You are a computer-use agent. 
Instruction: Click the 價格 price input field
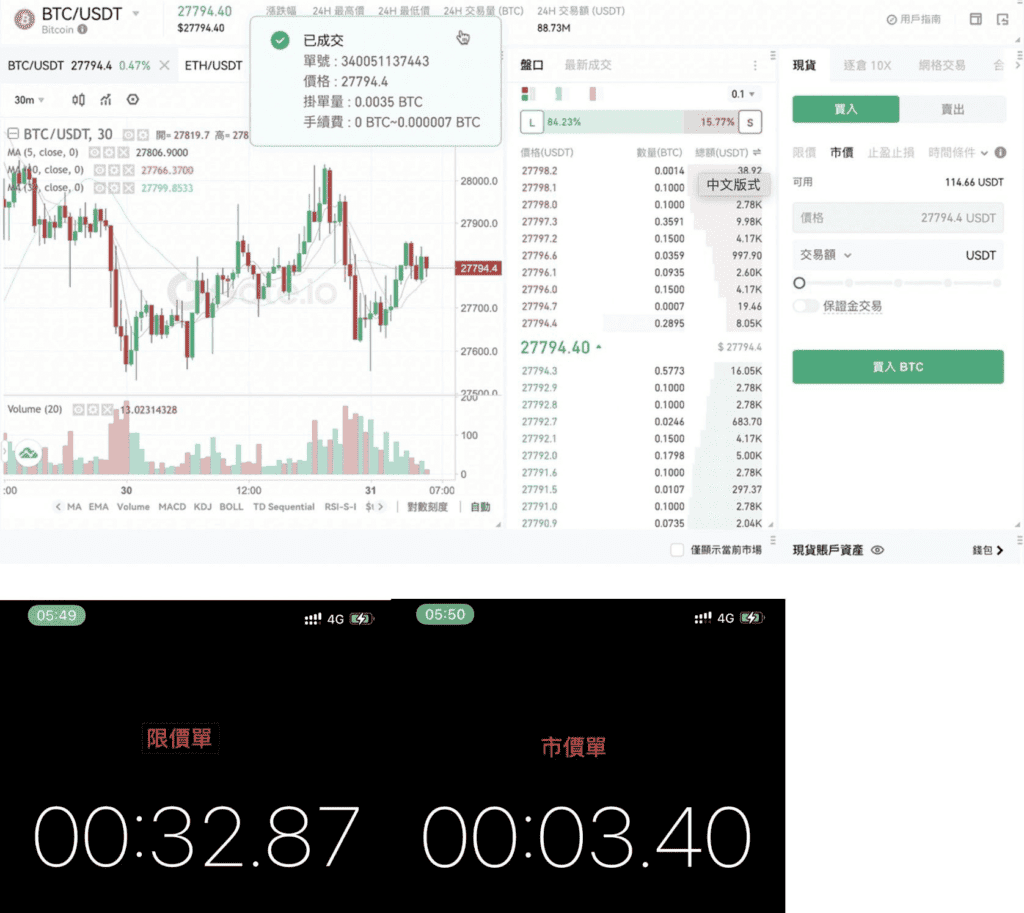898,217
